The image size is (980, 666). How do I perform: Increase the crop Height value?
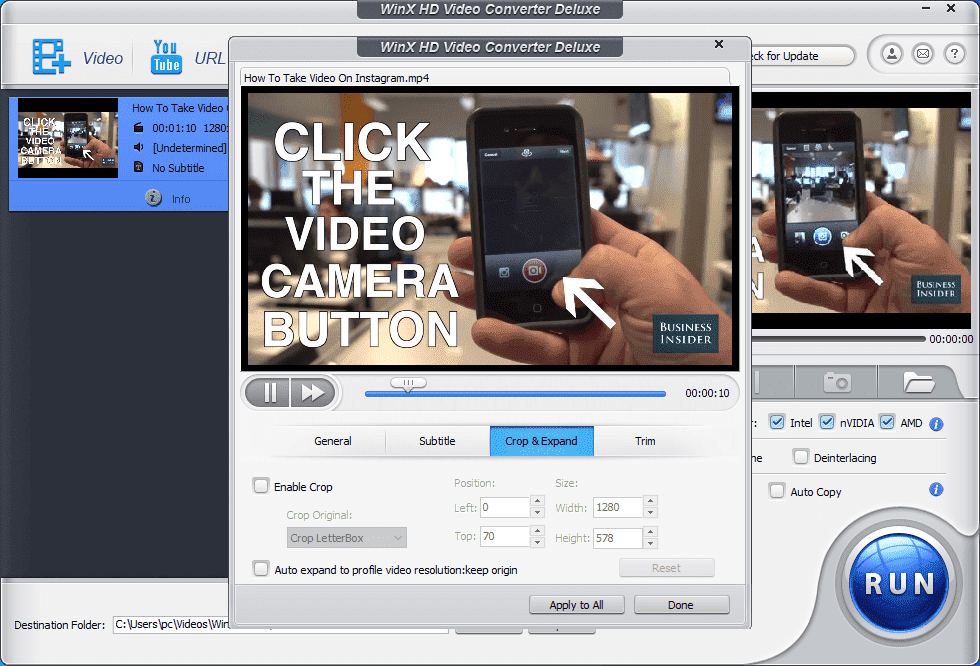(x=651, y=532)
